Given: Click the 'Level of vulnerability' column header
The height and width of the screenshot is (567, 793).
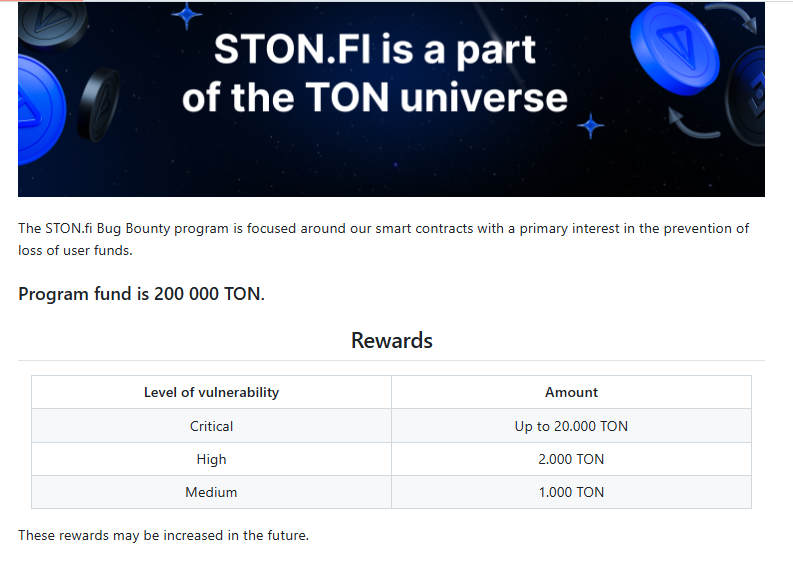Looking at the screenshot, I should [x=211, y=392].
